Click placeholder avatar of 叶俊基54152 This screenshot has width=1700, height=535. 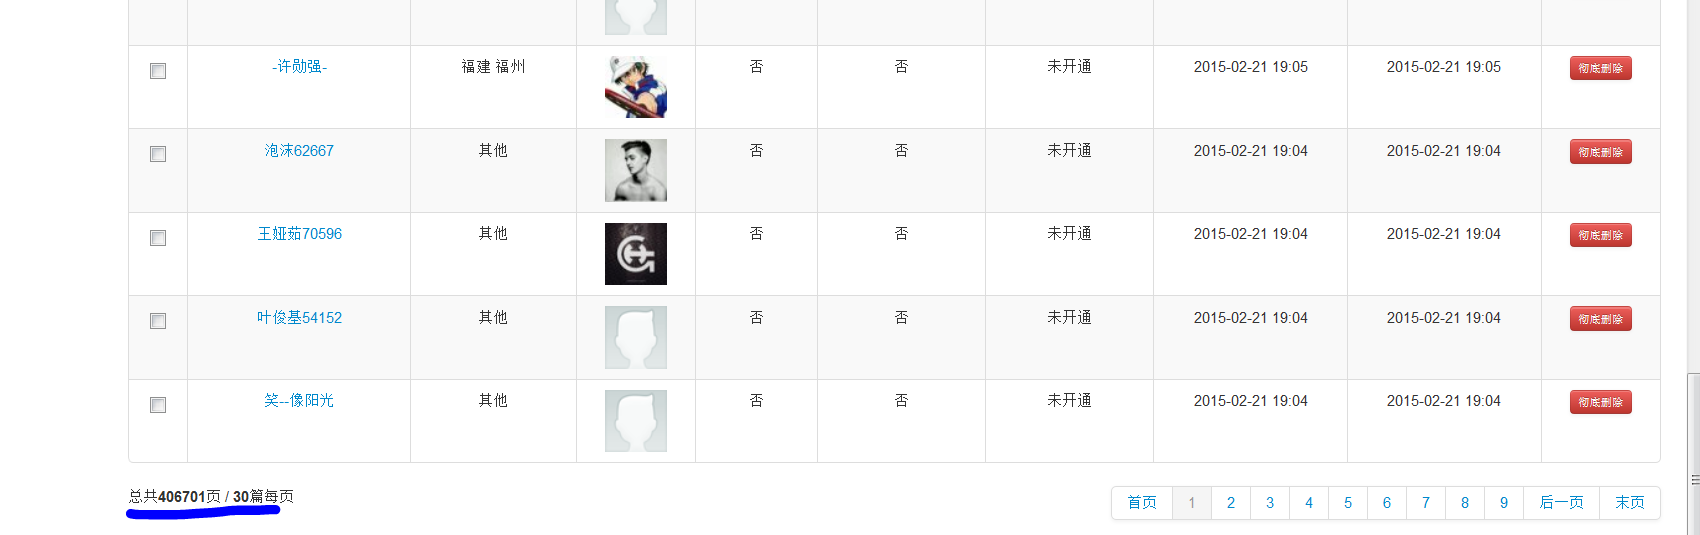point(636,337)
